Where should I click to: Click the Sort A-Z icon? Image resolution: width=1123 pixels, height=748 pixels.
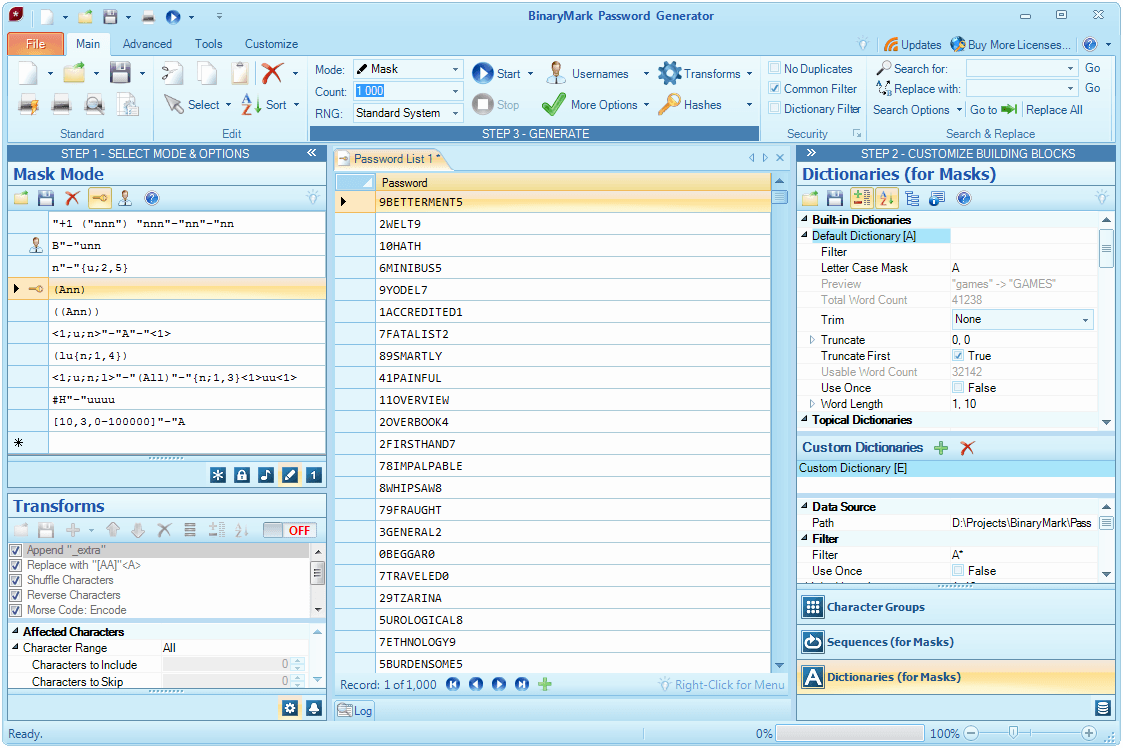tap(252, 105)
